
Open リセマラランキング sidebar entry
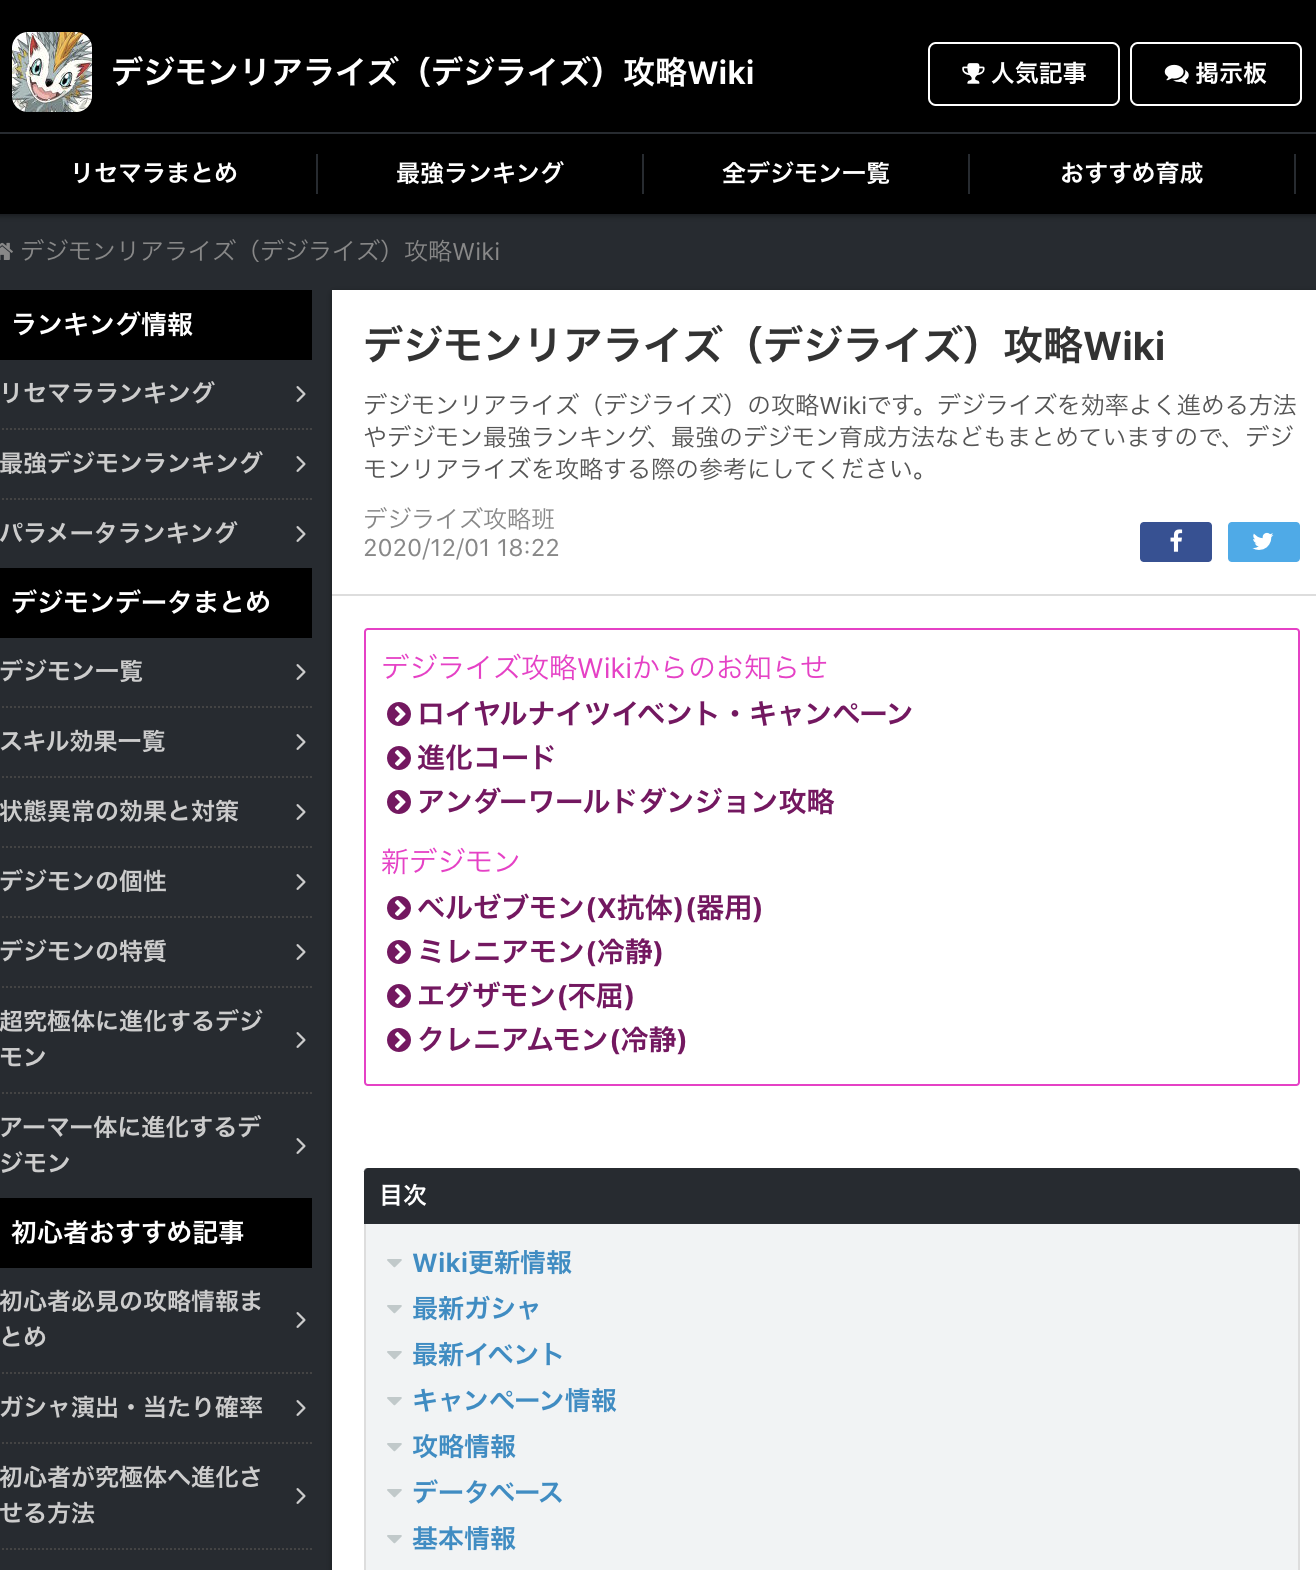coord(156,394)
